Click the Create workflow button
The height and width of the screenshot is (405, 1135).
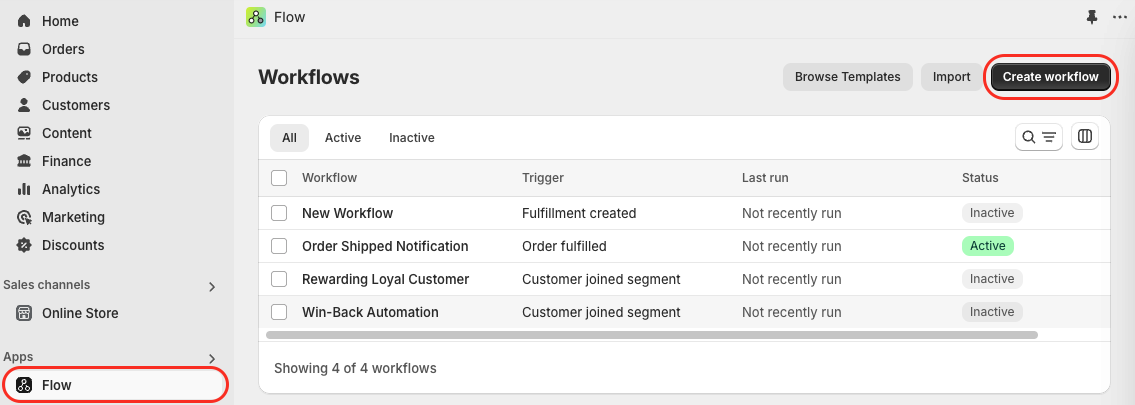(1050, 77)
